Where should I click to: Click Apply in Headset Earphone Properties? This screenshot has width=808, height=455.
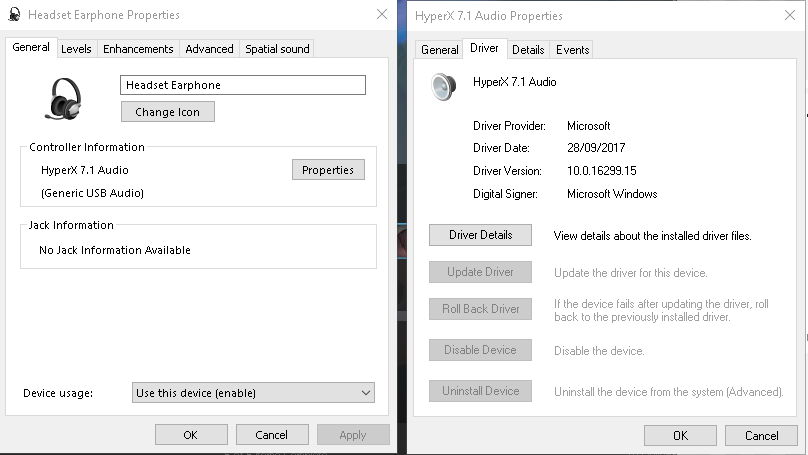(353, 435)
